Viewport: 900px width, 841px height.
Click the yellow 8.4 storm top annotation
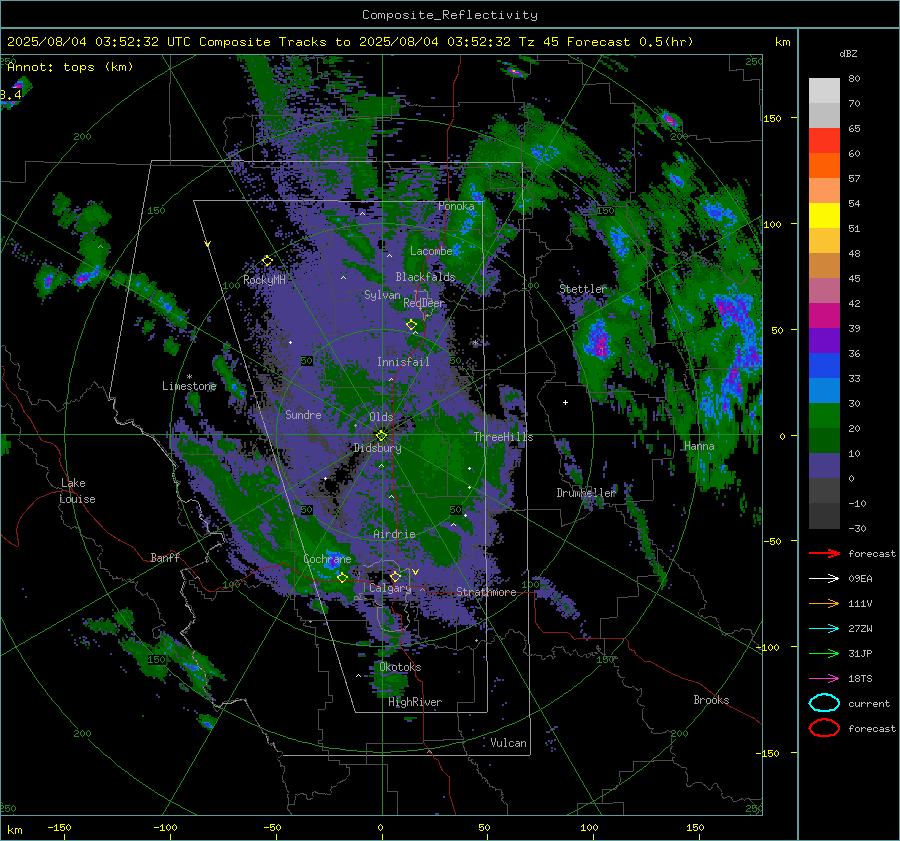coord(11,94)
